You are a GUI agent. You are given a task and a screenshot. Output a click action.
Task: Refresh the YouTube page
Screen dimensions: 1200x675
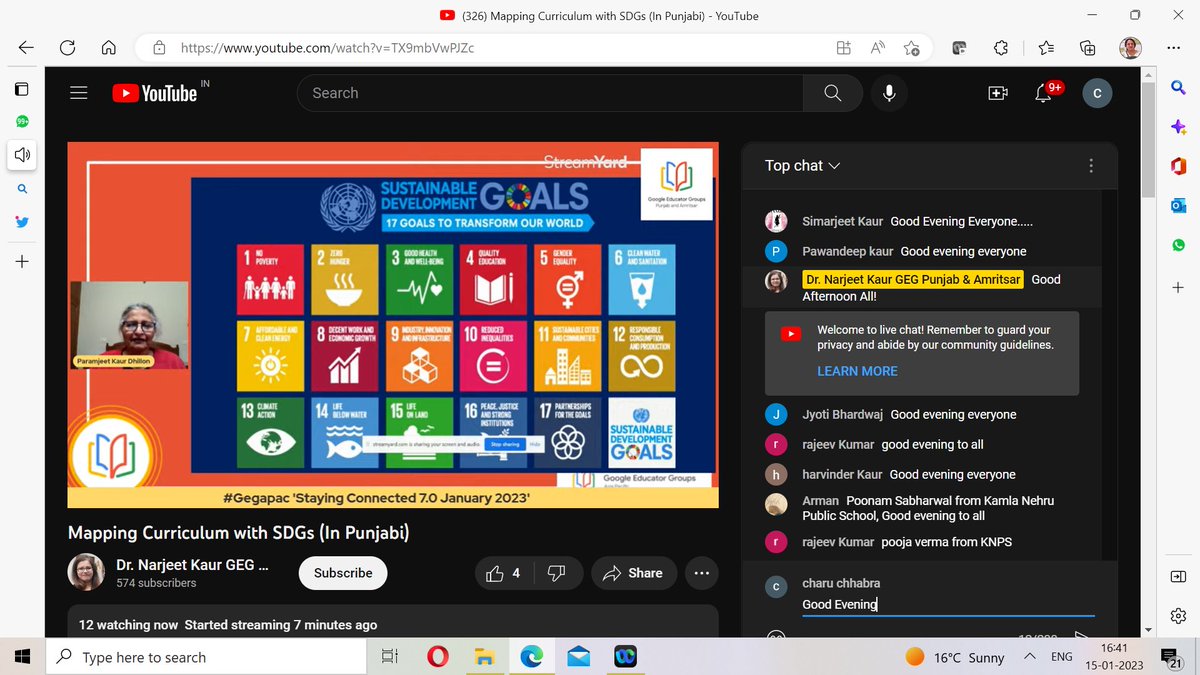coord(67,48)
